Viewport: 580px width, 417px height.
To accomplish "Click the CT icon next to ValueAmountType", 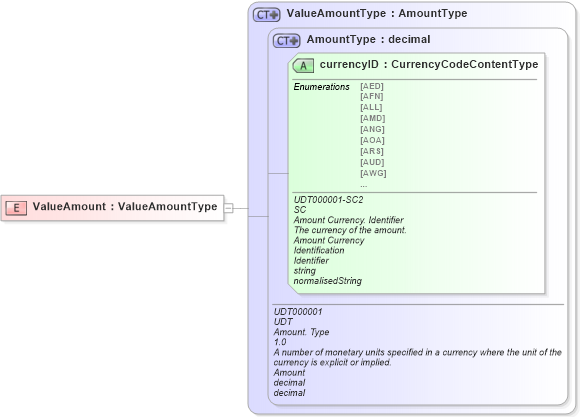I will (266, 14).
